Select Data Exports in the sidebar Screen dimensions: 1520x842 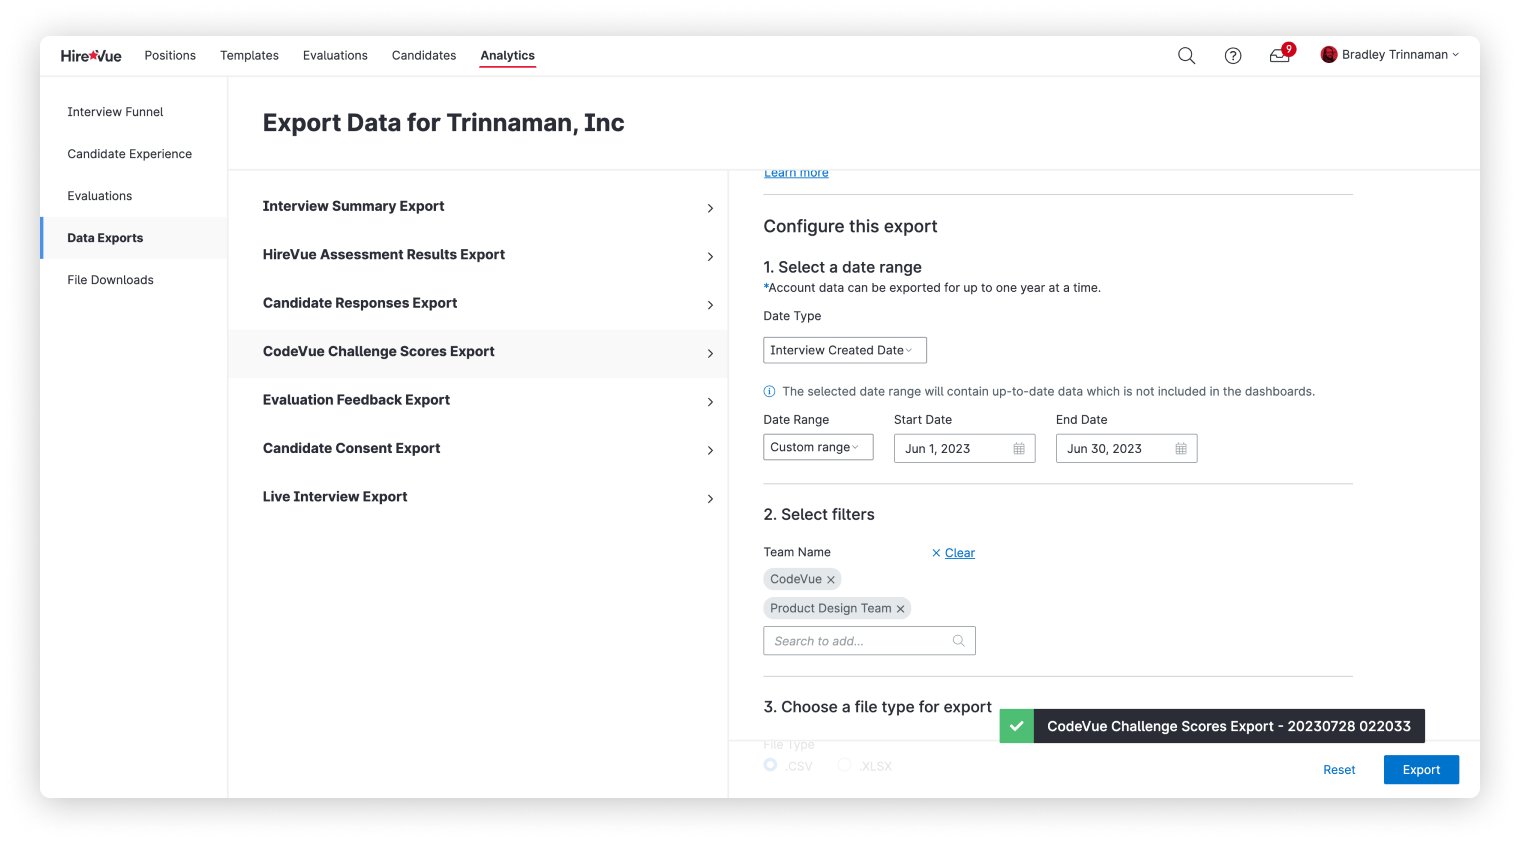134,238
